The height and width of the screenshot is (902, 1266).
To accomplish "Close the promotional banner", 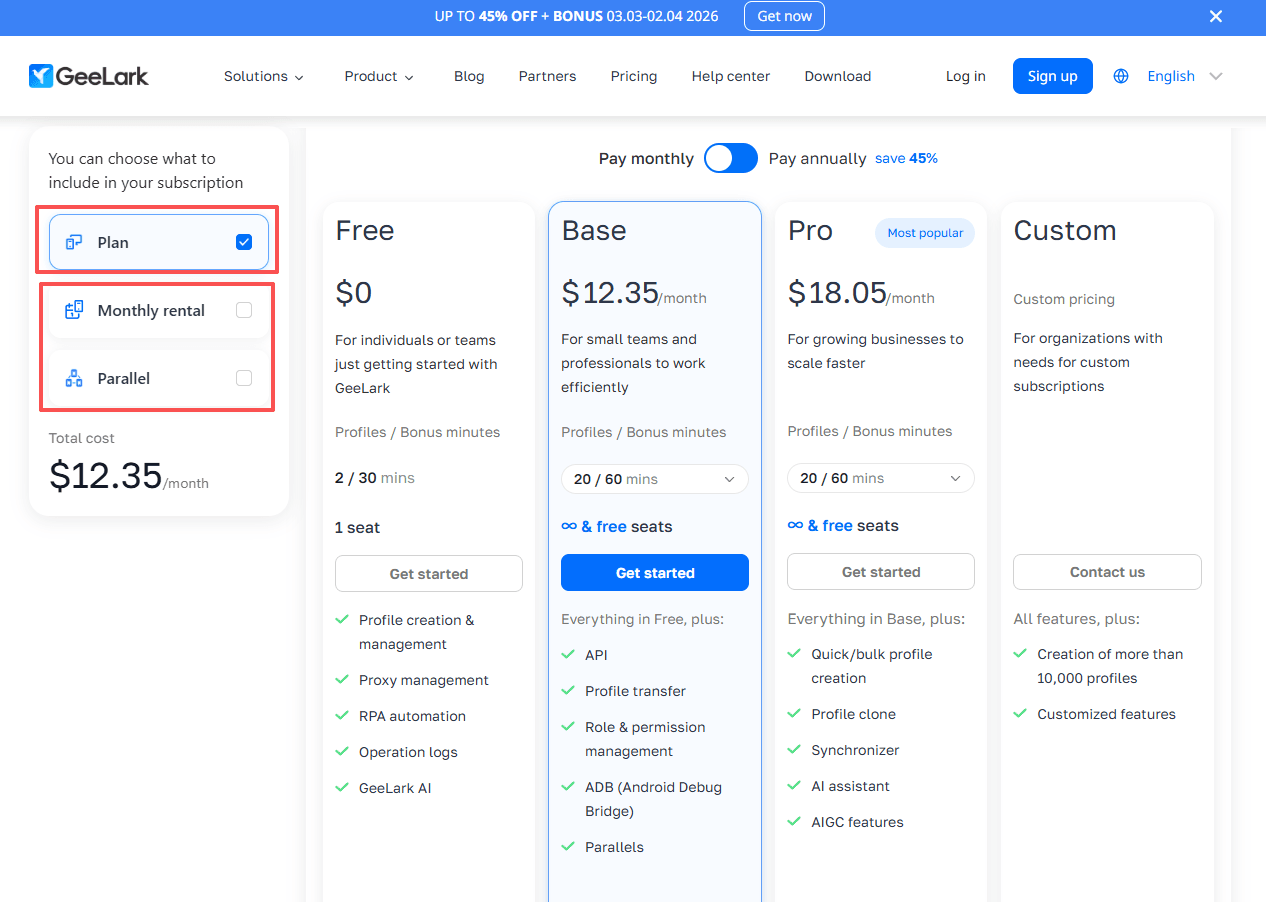I will (x=1216, y=16).
